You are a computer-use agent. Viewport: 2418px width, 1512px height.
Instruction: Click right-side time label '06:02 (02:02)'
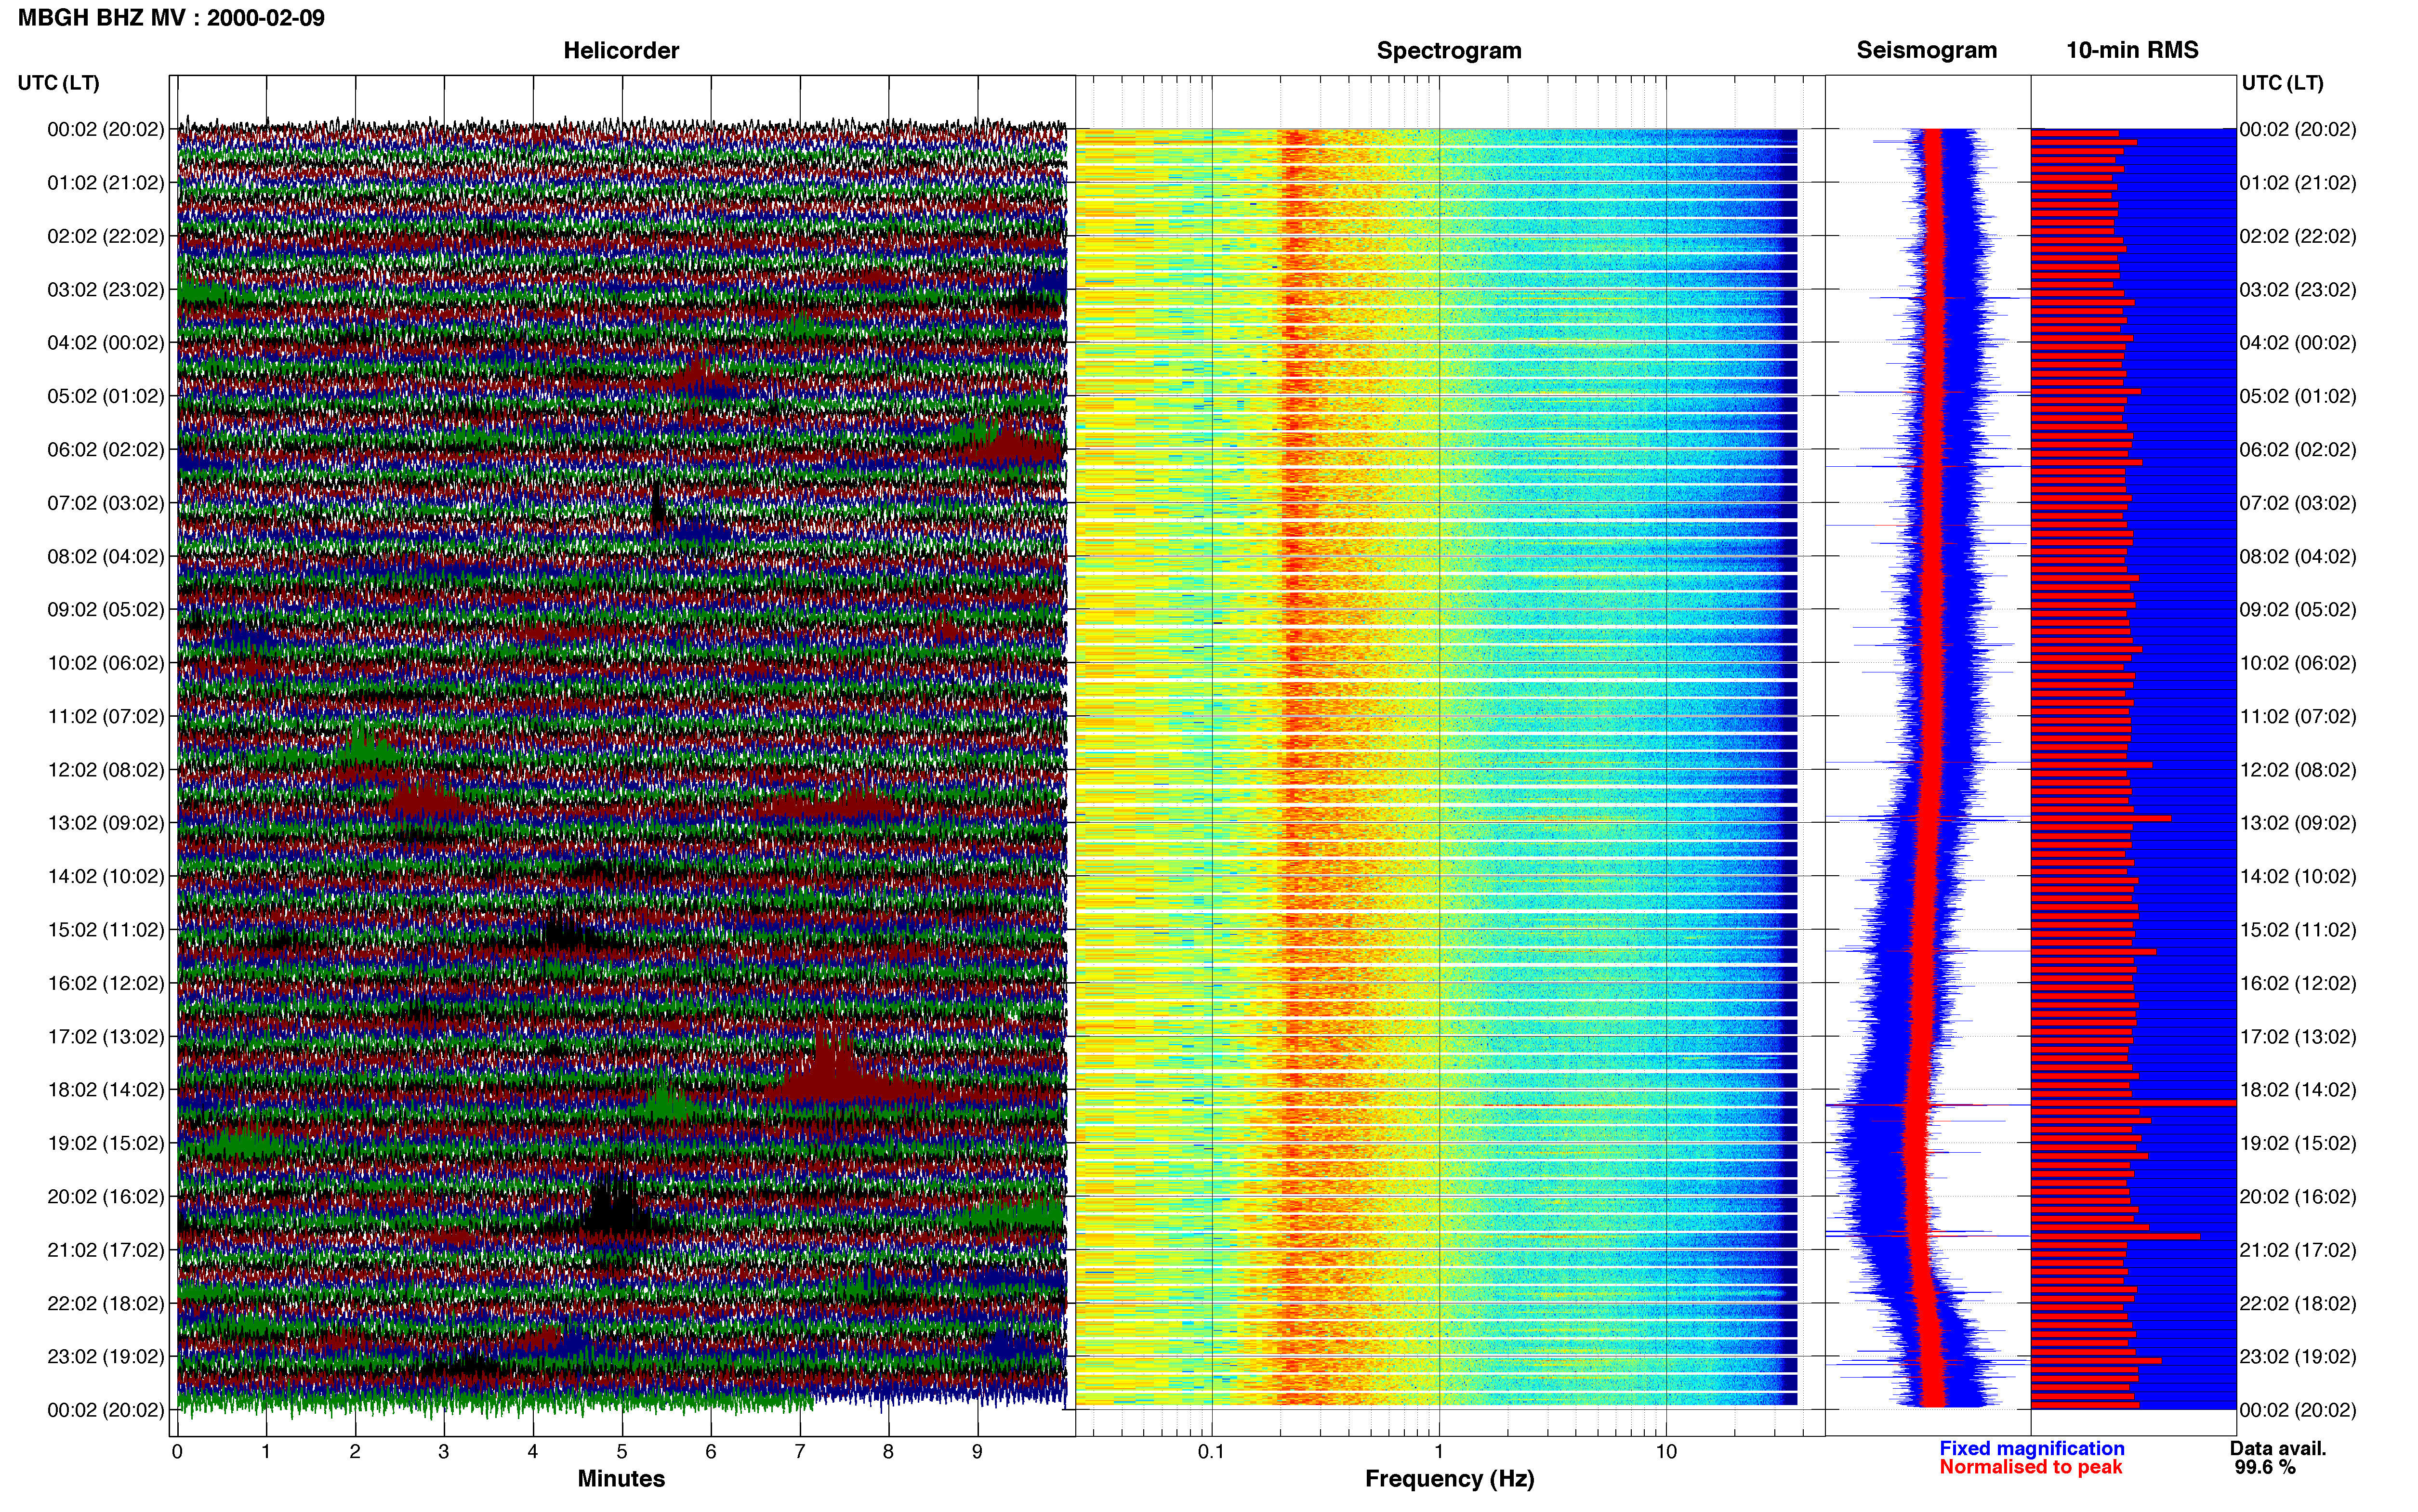tap(2298, 450)
